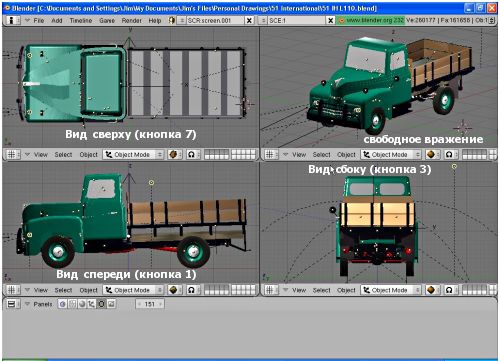
Task: Open the Logic context icon in Panels header
Action: [62, 304]
